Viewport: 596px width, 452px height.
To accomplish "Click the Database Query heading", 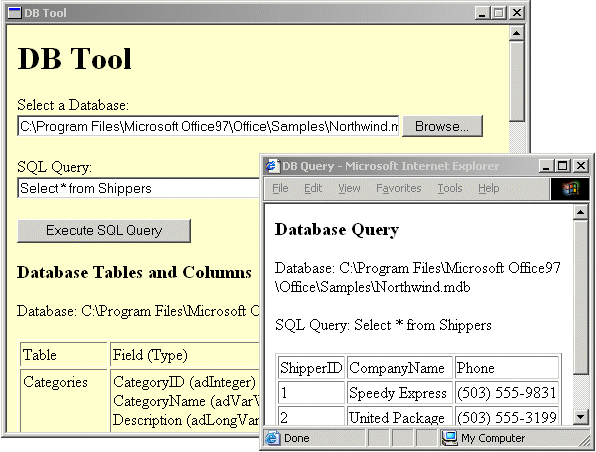I will pos(337,230).
